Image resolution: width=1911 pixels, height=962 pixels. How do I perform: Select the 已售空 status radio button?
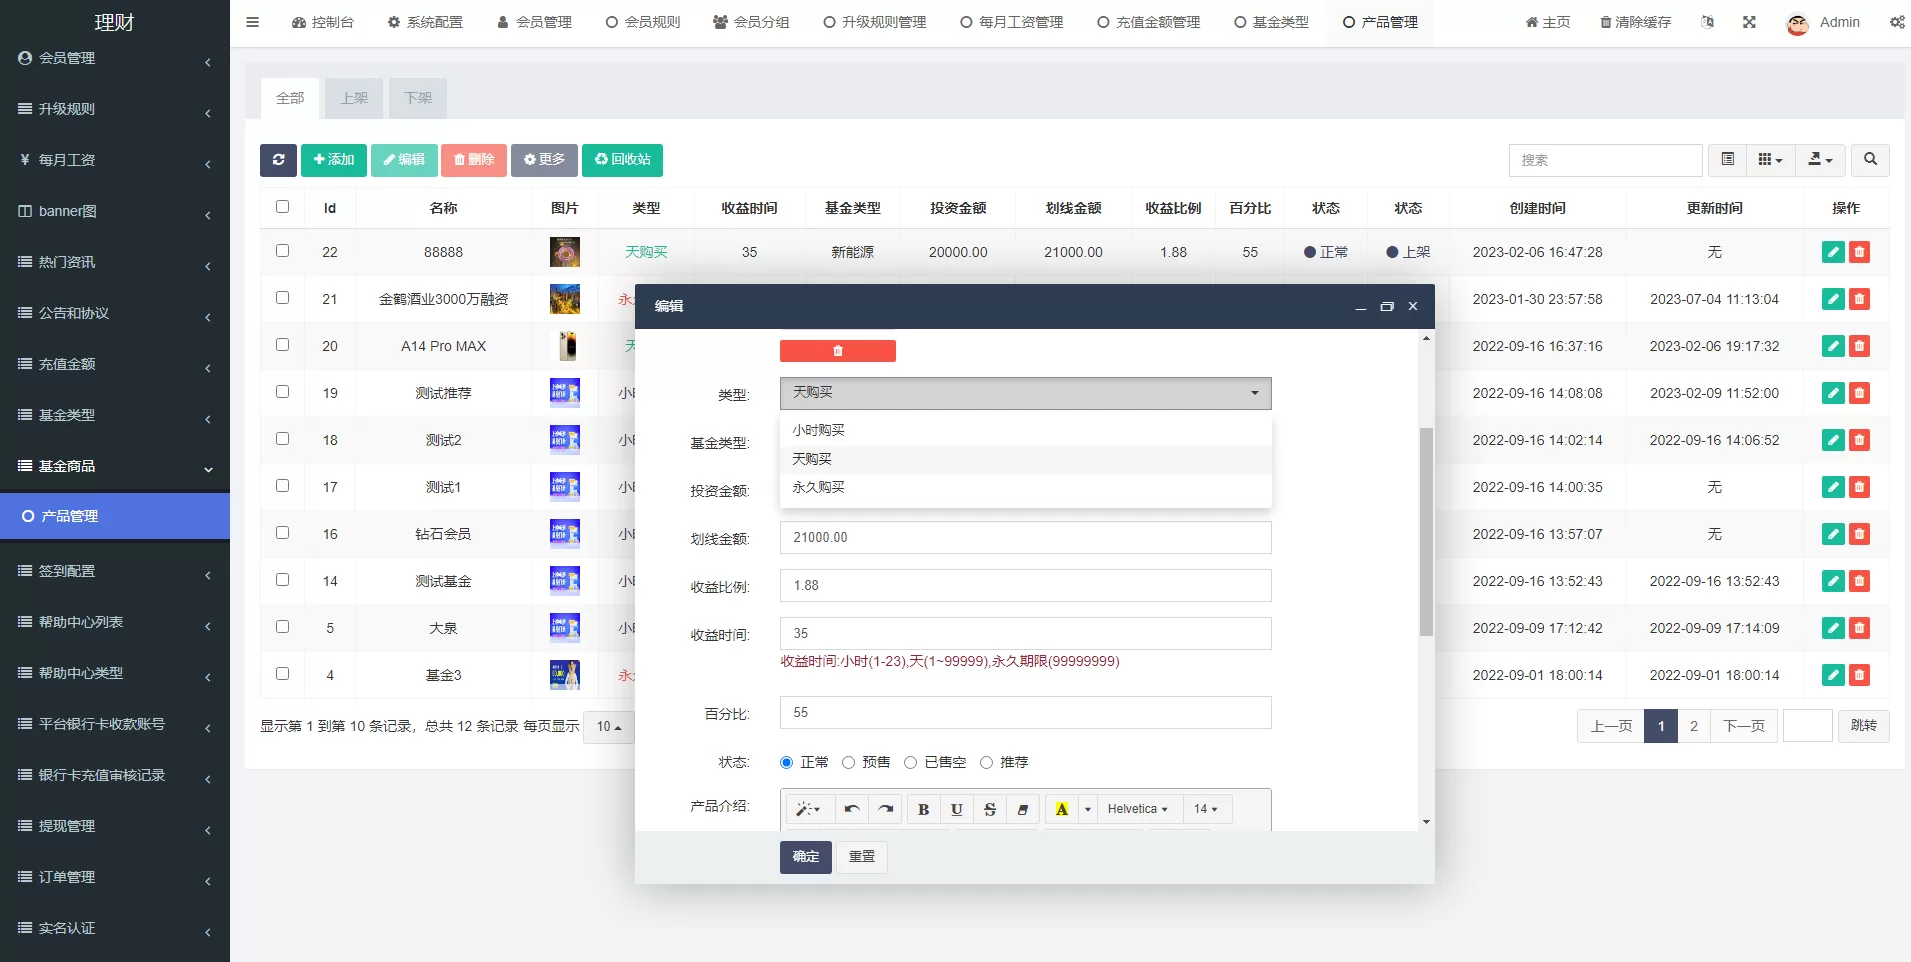click(x=910, y=763)
